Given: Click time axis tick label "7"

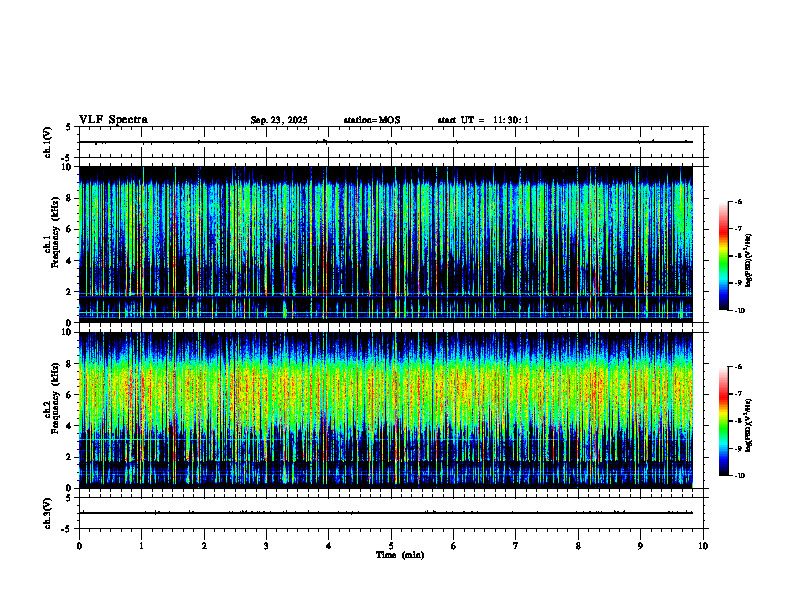Looking at the screenshot, I should point(516,546).
